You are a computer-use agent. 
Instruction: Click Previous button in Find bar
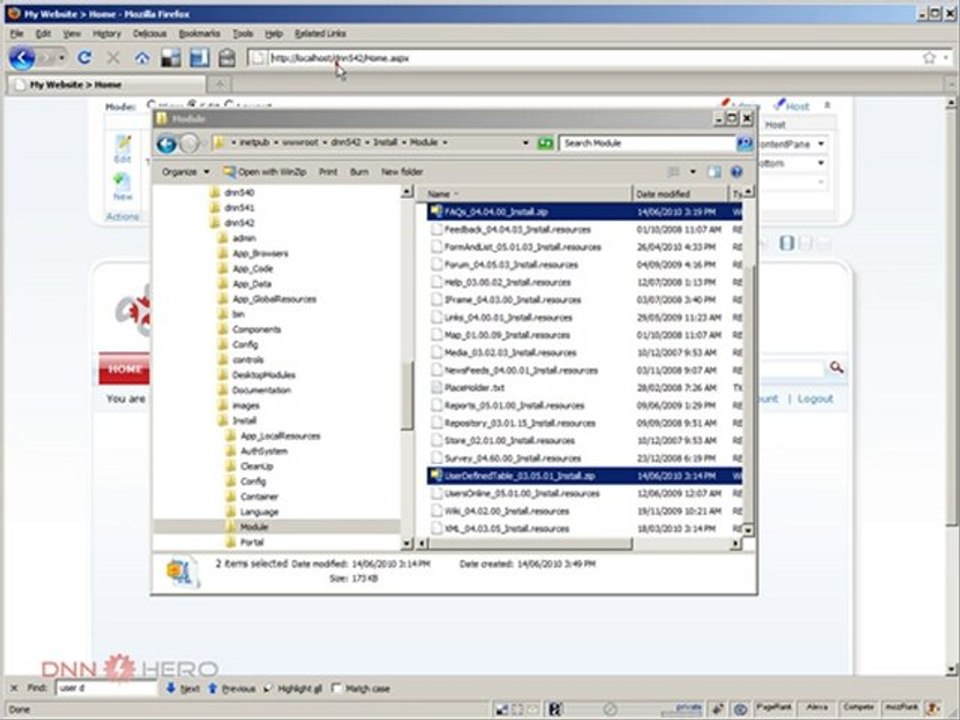pyautogui.click(x=232, y=689)
